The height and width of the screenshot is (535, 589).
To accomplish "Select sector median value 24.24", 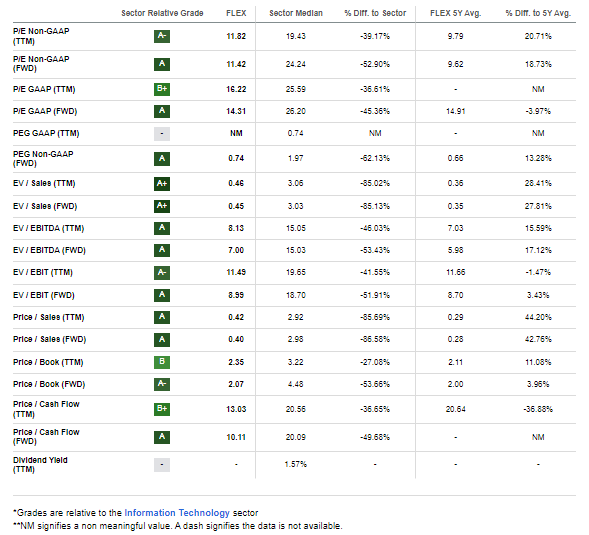I will (x=296, y=64).
